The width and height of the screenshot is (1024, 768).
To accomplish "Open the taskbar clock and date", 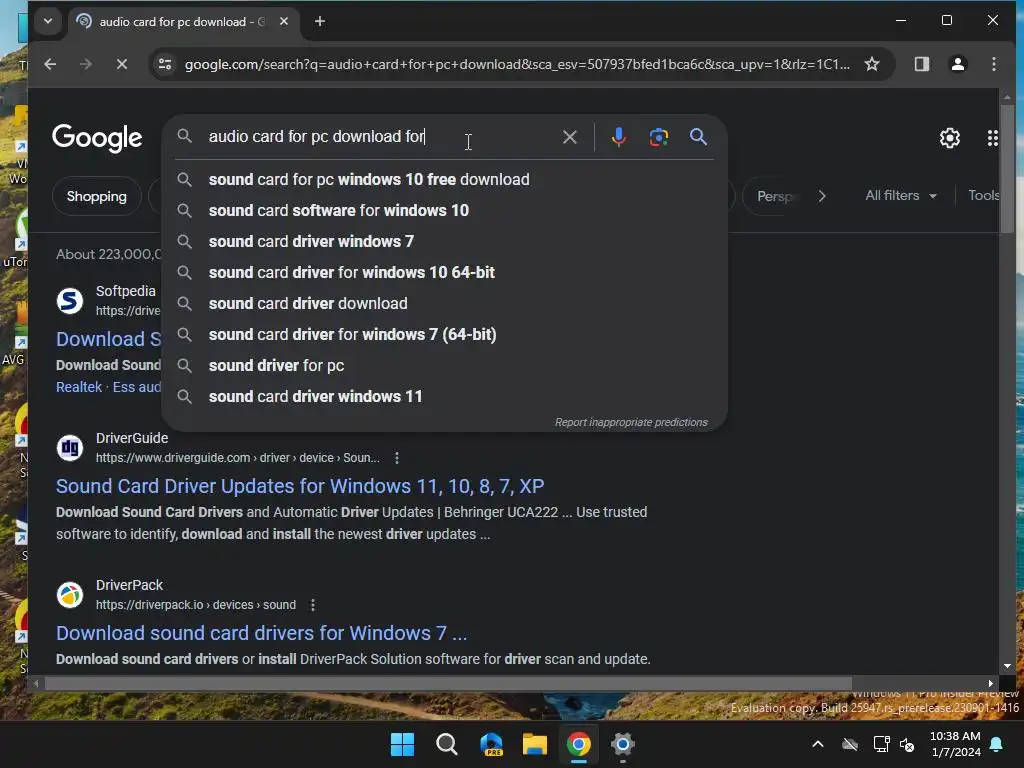I will point(955,744).
